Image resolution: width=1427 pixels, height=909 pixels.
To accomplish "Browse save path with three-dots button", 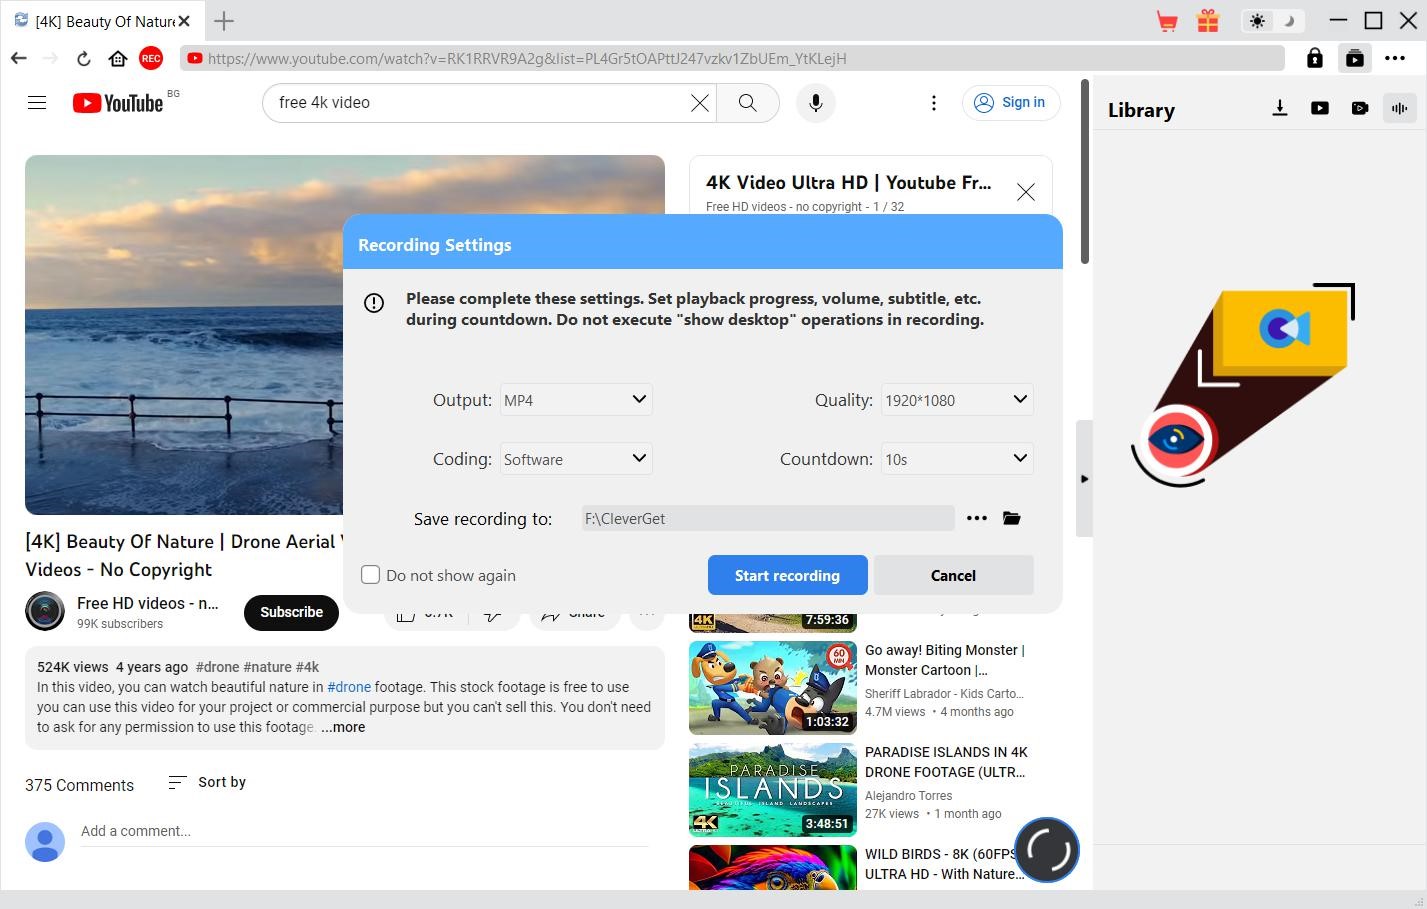I will [976, 518].
